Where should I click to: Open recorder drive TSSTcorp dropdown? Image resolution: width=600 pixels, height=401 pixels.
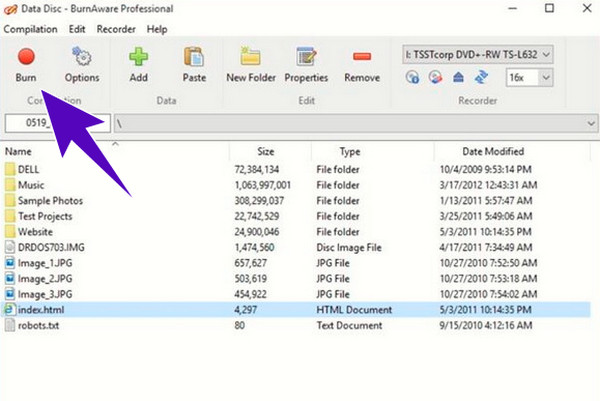coord(477,54)
